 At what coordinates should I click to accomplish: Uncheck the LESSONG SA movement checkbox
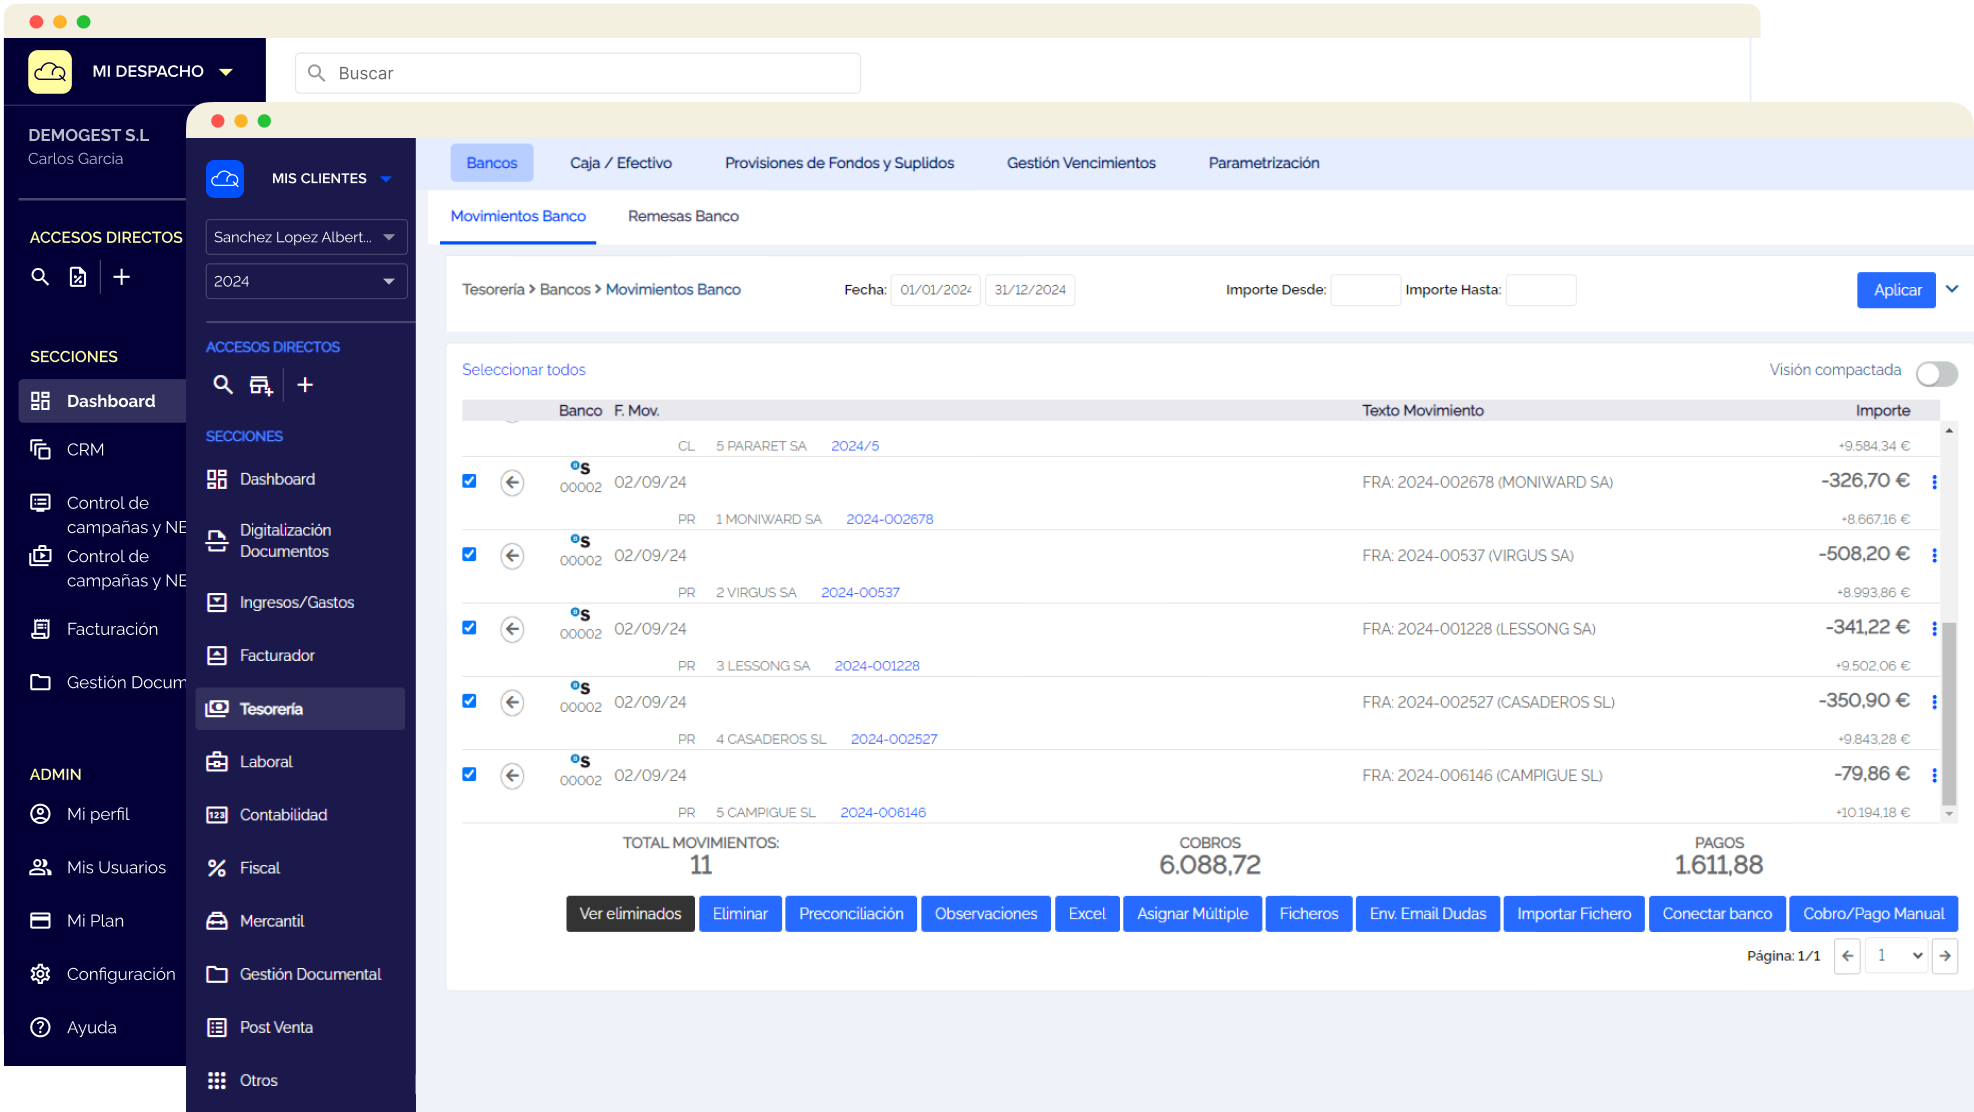pyautogui.click(x=469, y=627)
